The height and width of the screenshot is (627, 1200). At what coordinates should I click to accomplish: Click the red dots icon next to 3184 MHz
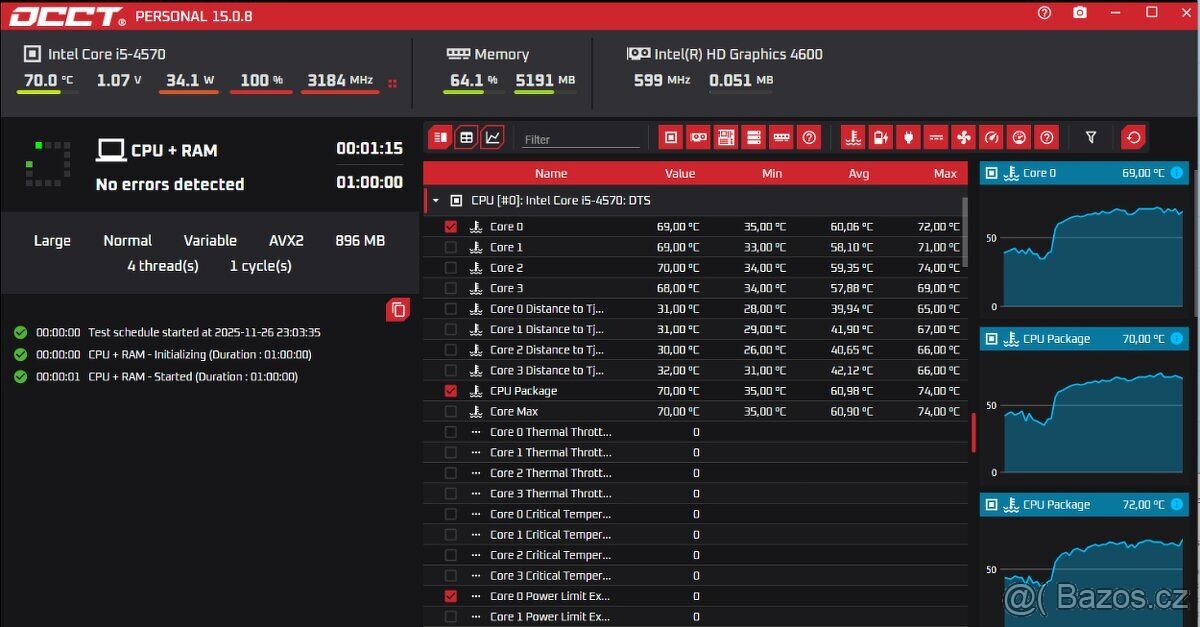[x=392, y=84]
